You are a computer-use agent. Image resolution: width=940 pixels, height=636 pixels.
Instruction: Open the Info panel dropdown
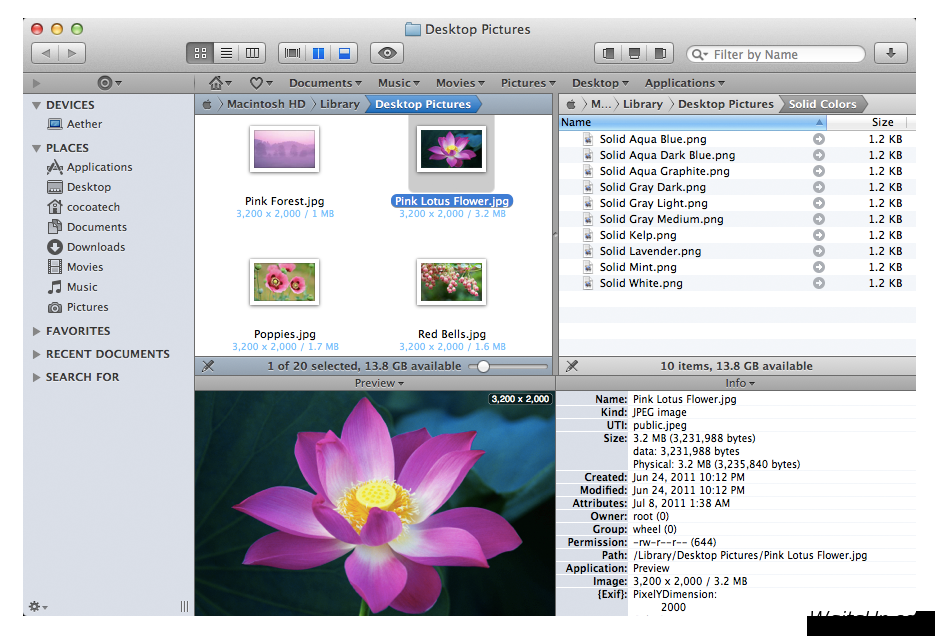coord(740,383)
